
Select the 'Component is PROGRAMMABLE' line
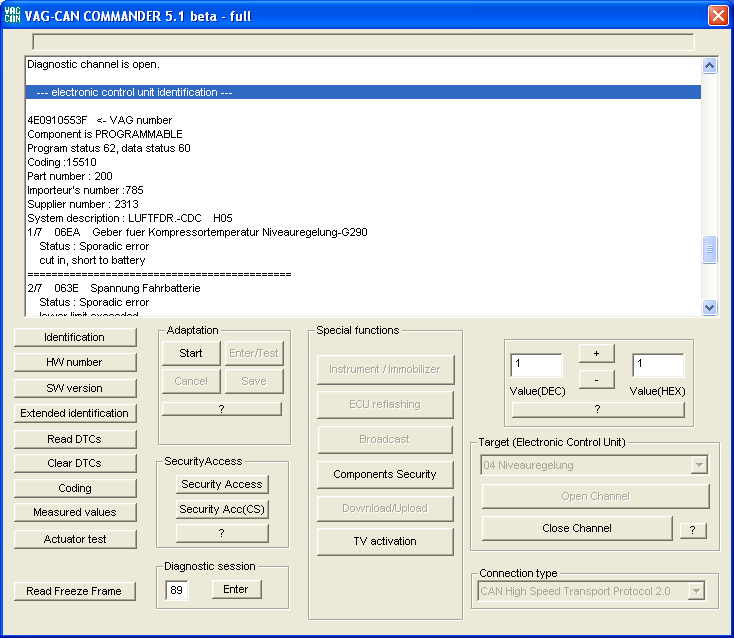363,134
